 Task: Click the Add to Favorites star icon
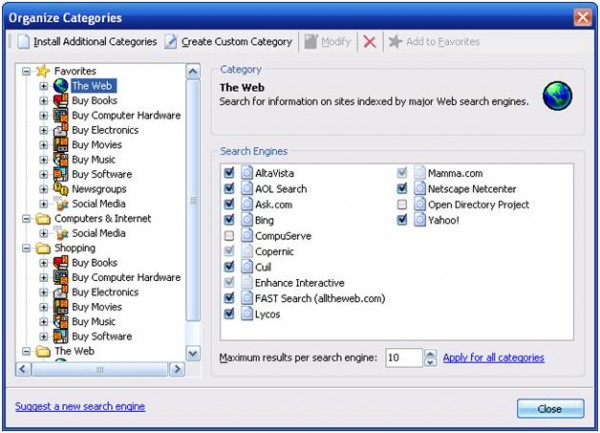click(x=395, y=41)
